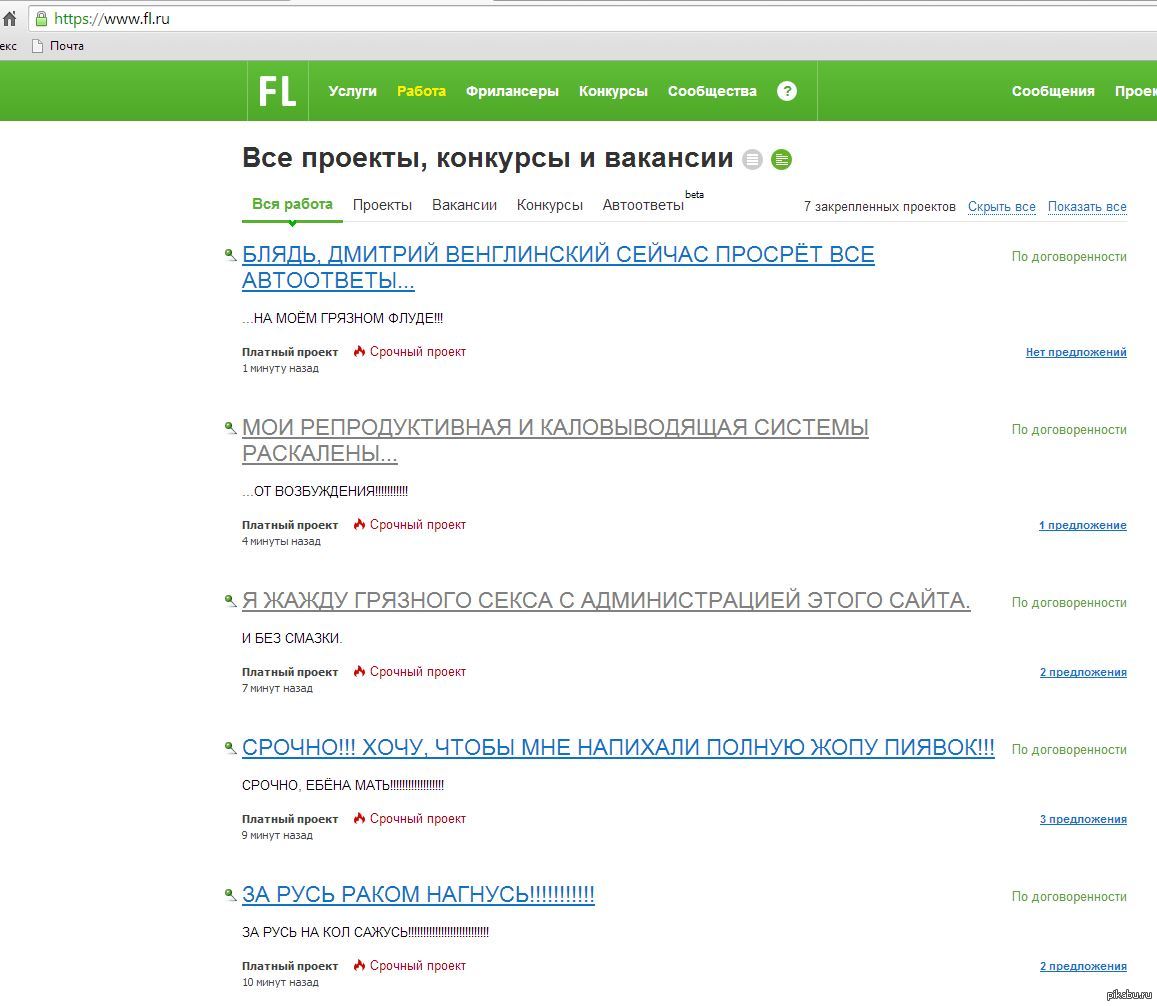Open project 'Я ЖАЖДУ... С АДМИНИСТРАЦИЕЙ ЭТОГО САЙТА'
Viewport: 1157px width, 1006px height.
[x=606, y=600]
